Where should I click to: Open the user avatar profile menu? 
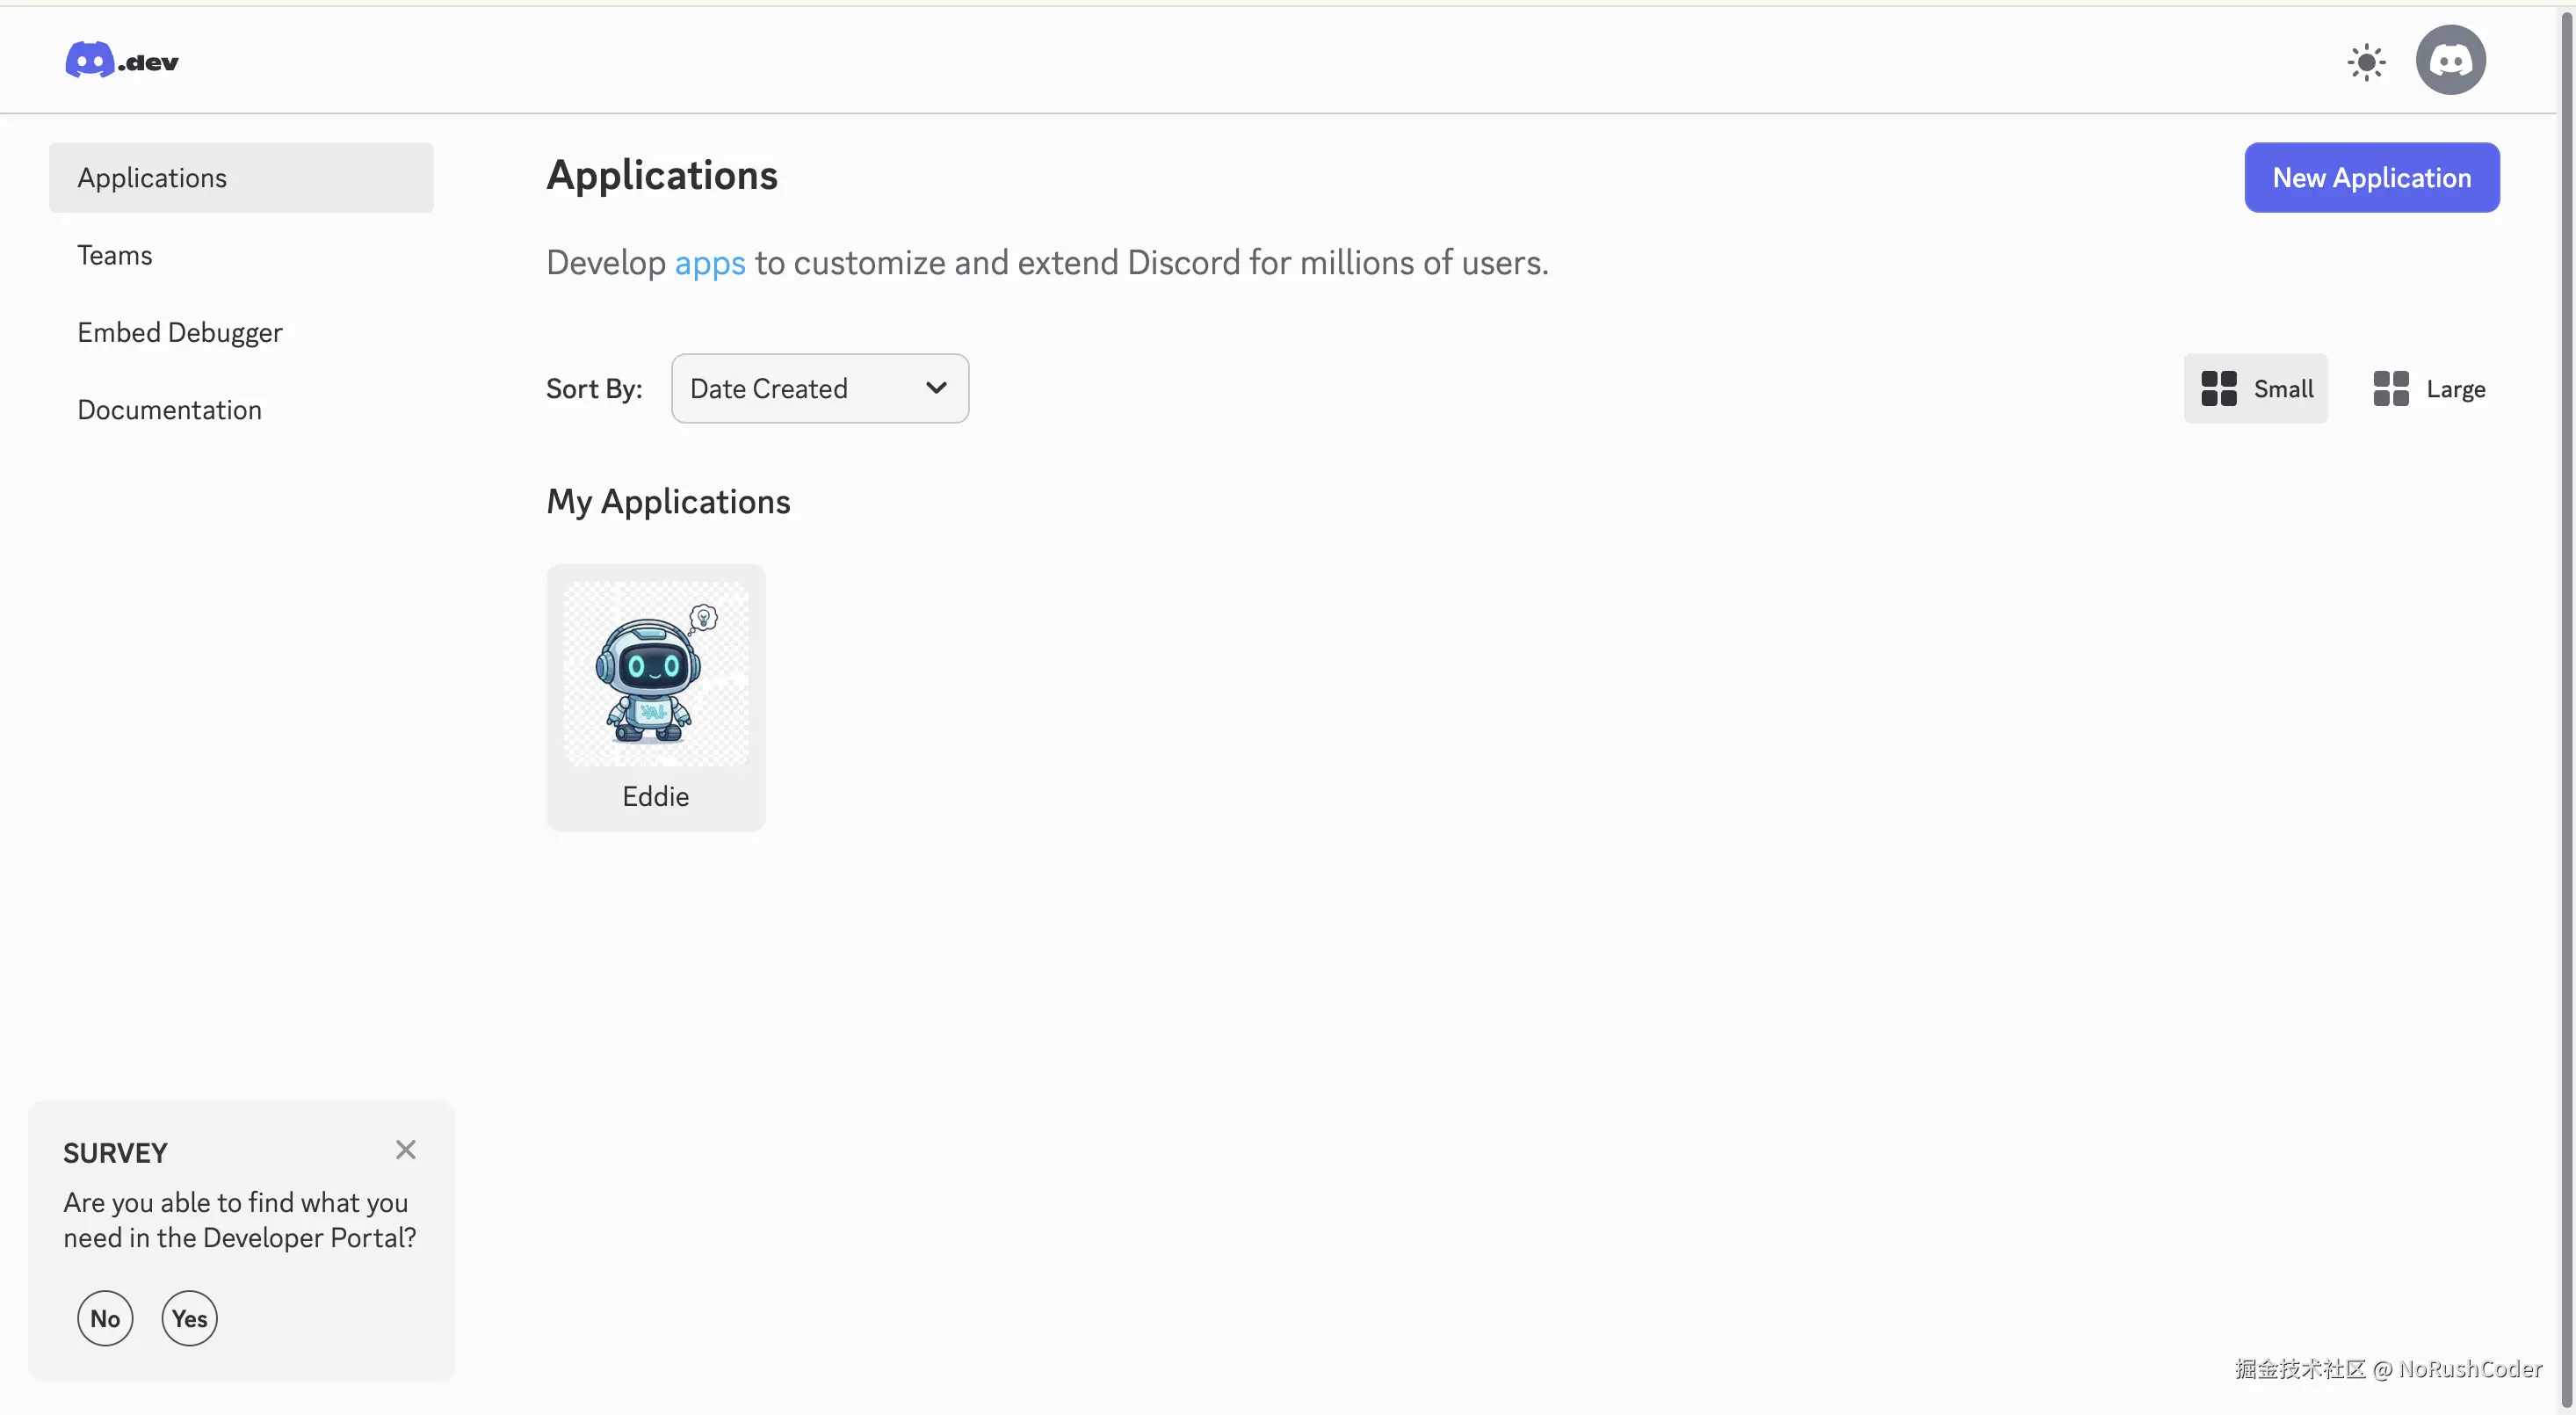click(x=2450, y=60)
